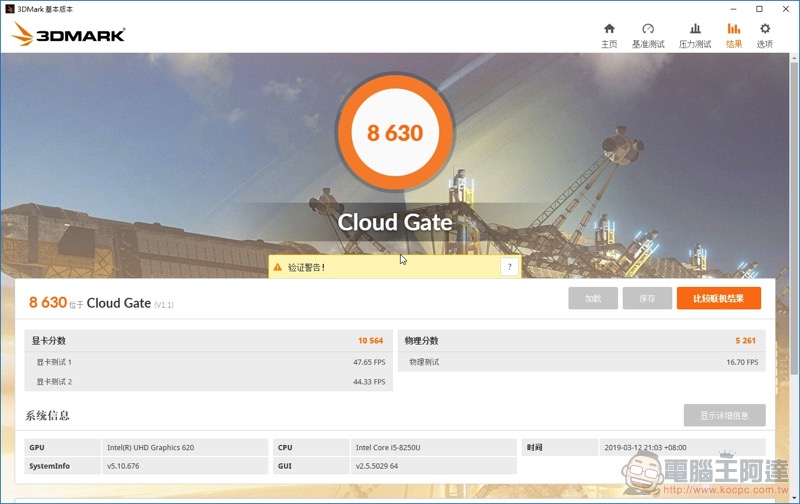
Task: Click the 系统信息 section heading
Action: (x=47, y=415)
